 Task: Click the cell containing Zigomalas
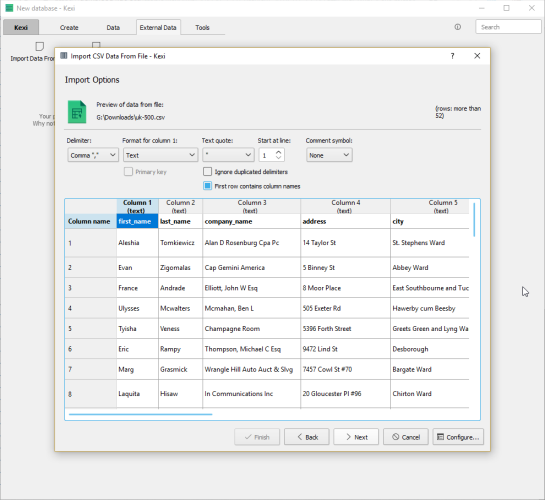click(180, 268)
